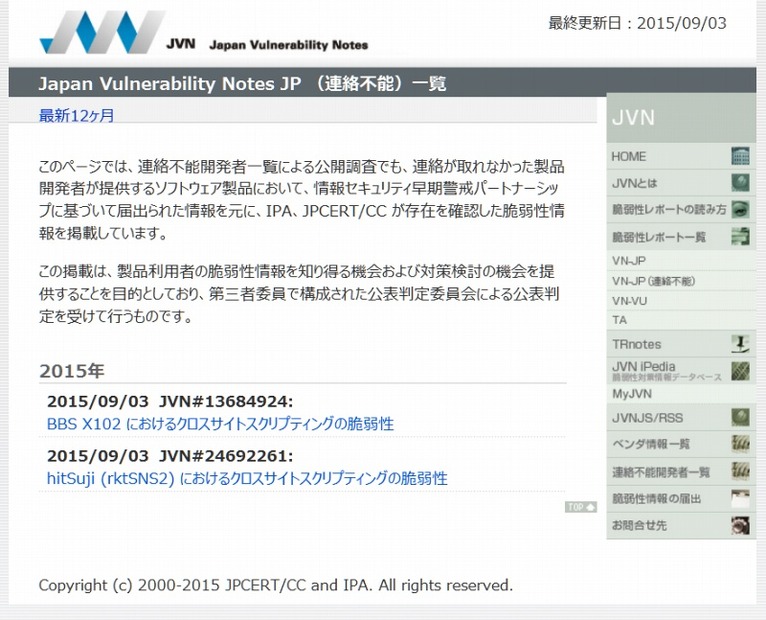Click the phone icon beside お問合せ先
The height and width of the screenshot is (620, 766).
point(741,526)
